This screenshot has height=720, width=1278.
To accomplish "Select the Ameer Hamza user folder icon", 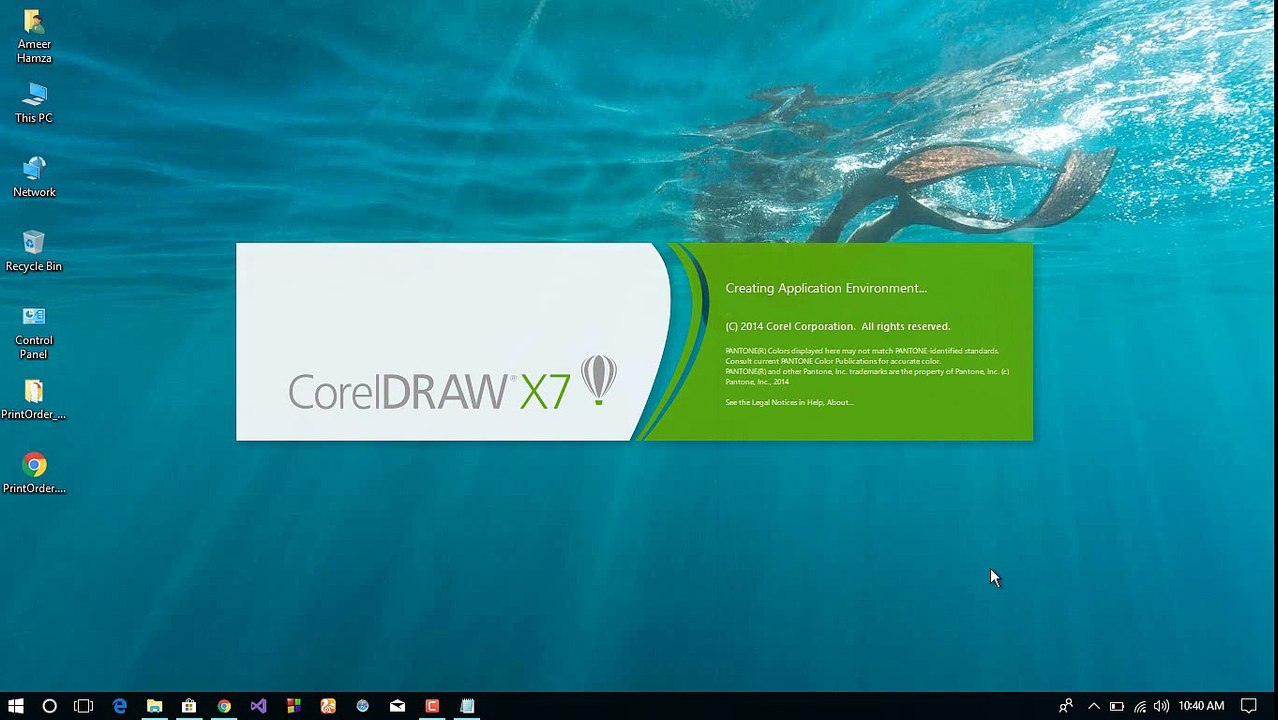I will pos(34,36).
